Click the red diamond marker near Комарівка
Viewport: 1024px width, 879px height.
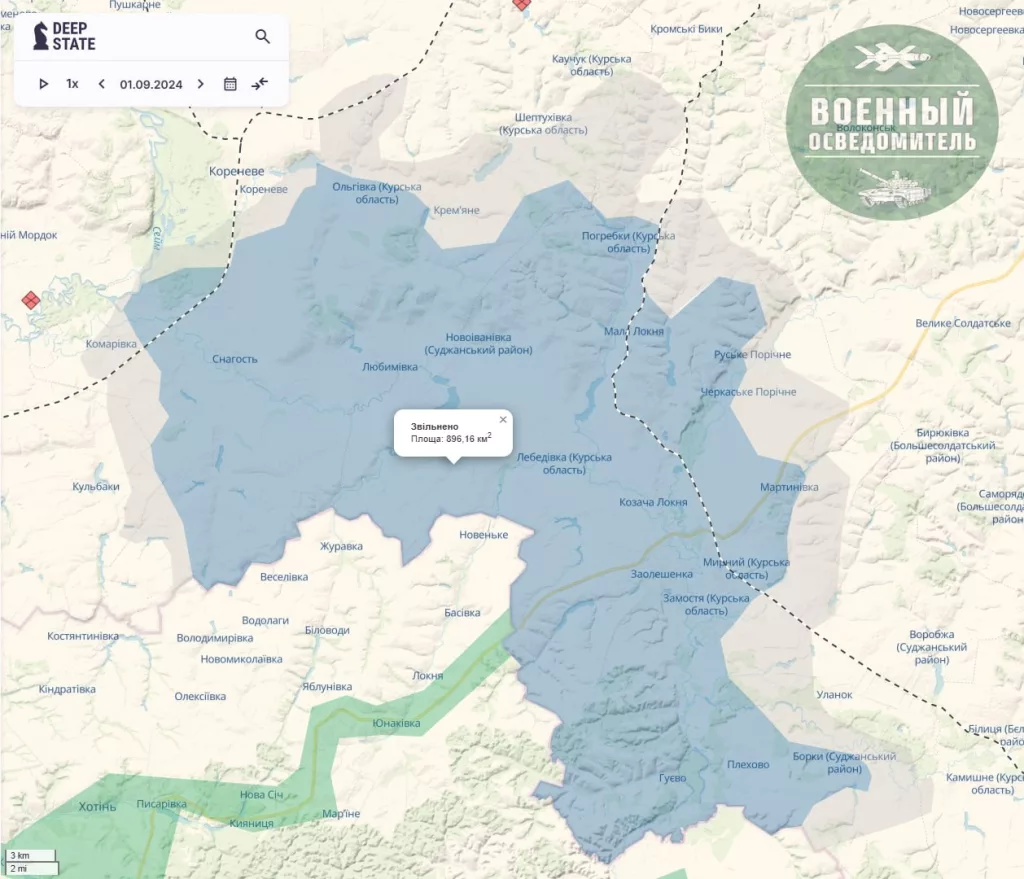31,299
